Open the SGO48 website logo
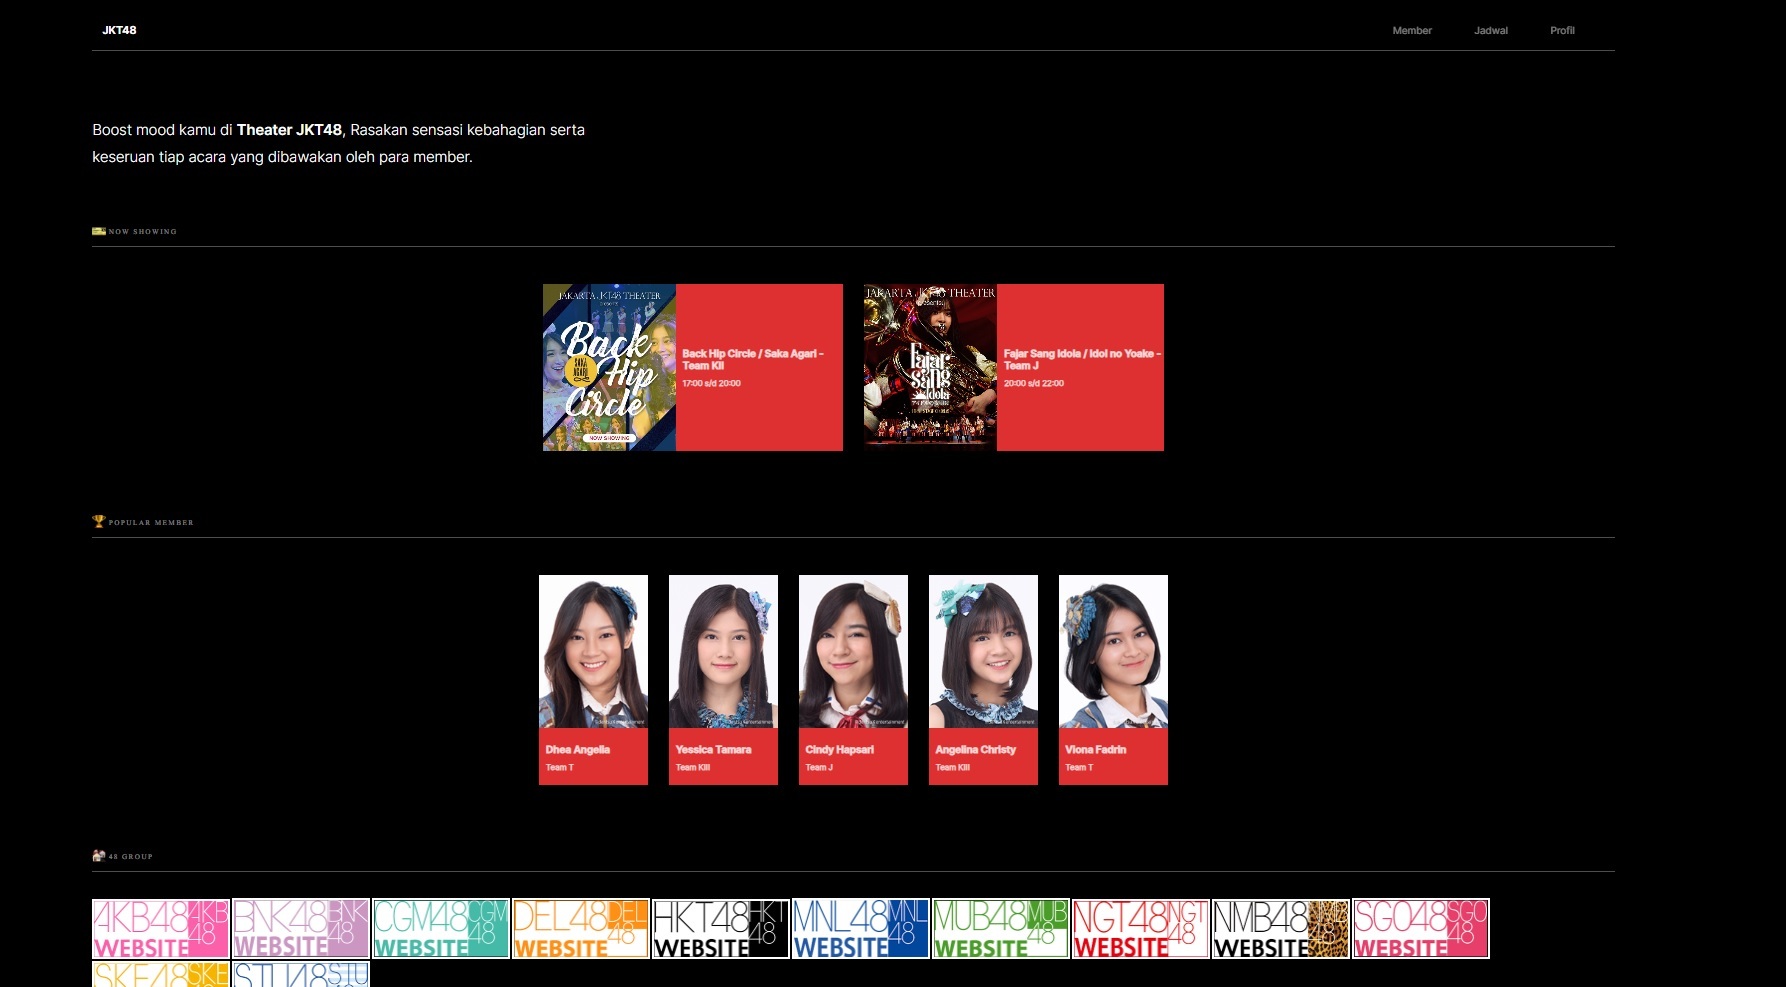The image size is (1786, 987). (x=1421, y=929)
